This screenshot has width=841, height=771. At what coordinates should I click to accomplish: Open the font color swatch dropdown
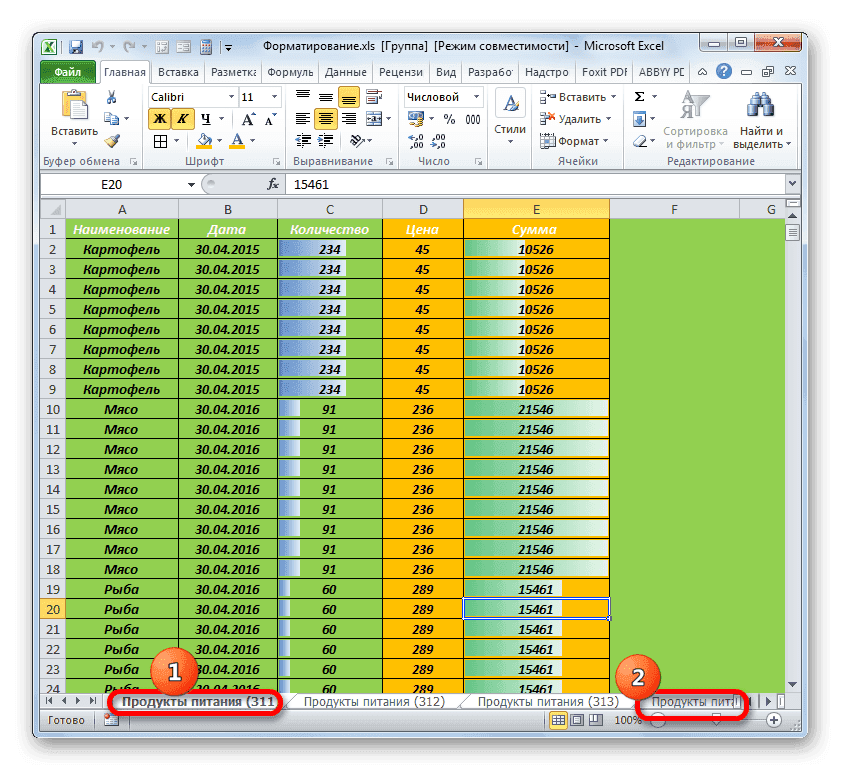pos(250,141)
